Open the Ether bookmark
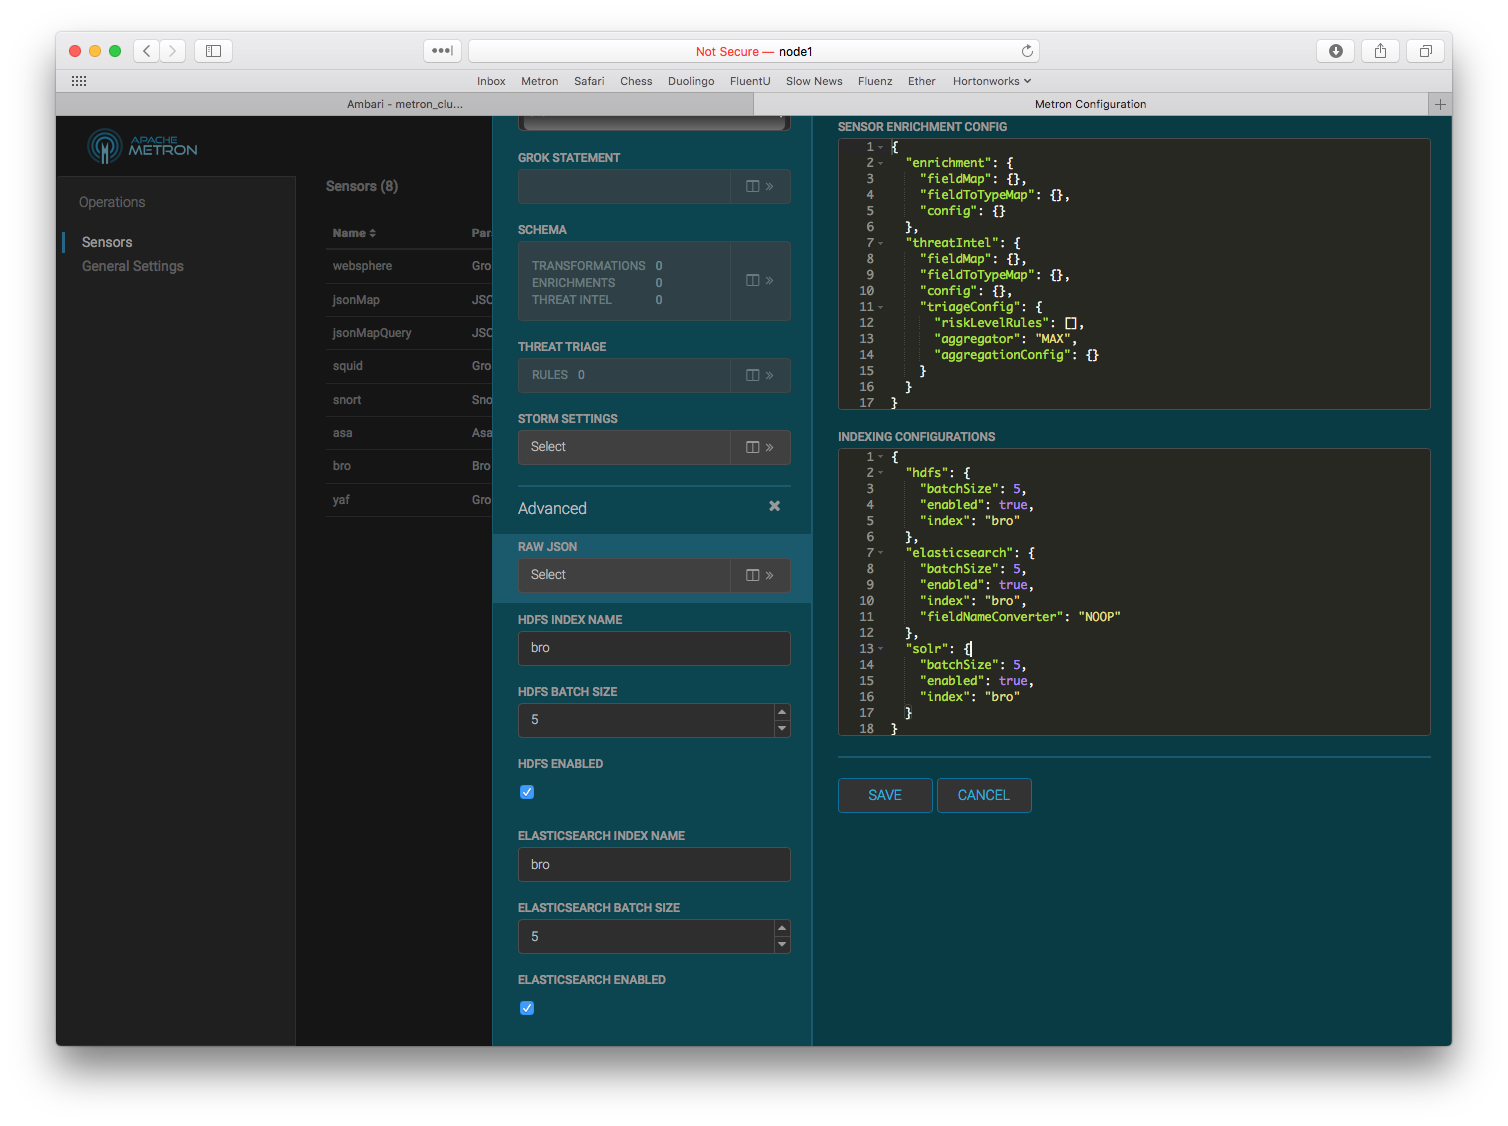This screenshot has height=1126, width=1508. click(922, 81)
